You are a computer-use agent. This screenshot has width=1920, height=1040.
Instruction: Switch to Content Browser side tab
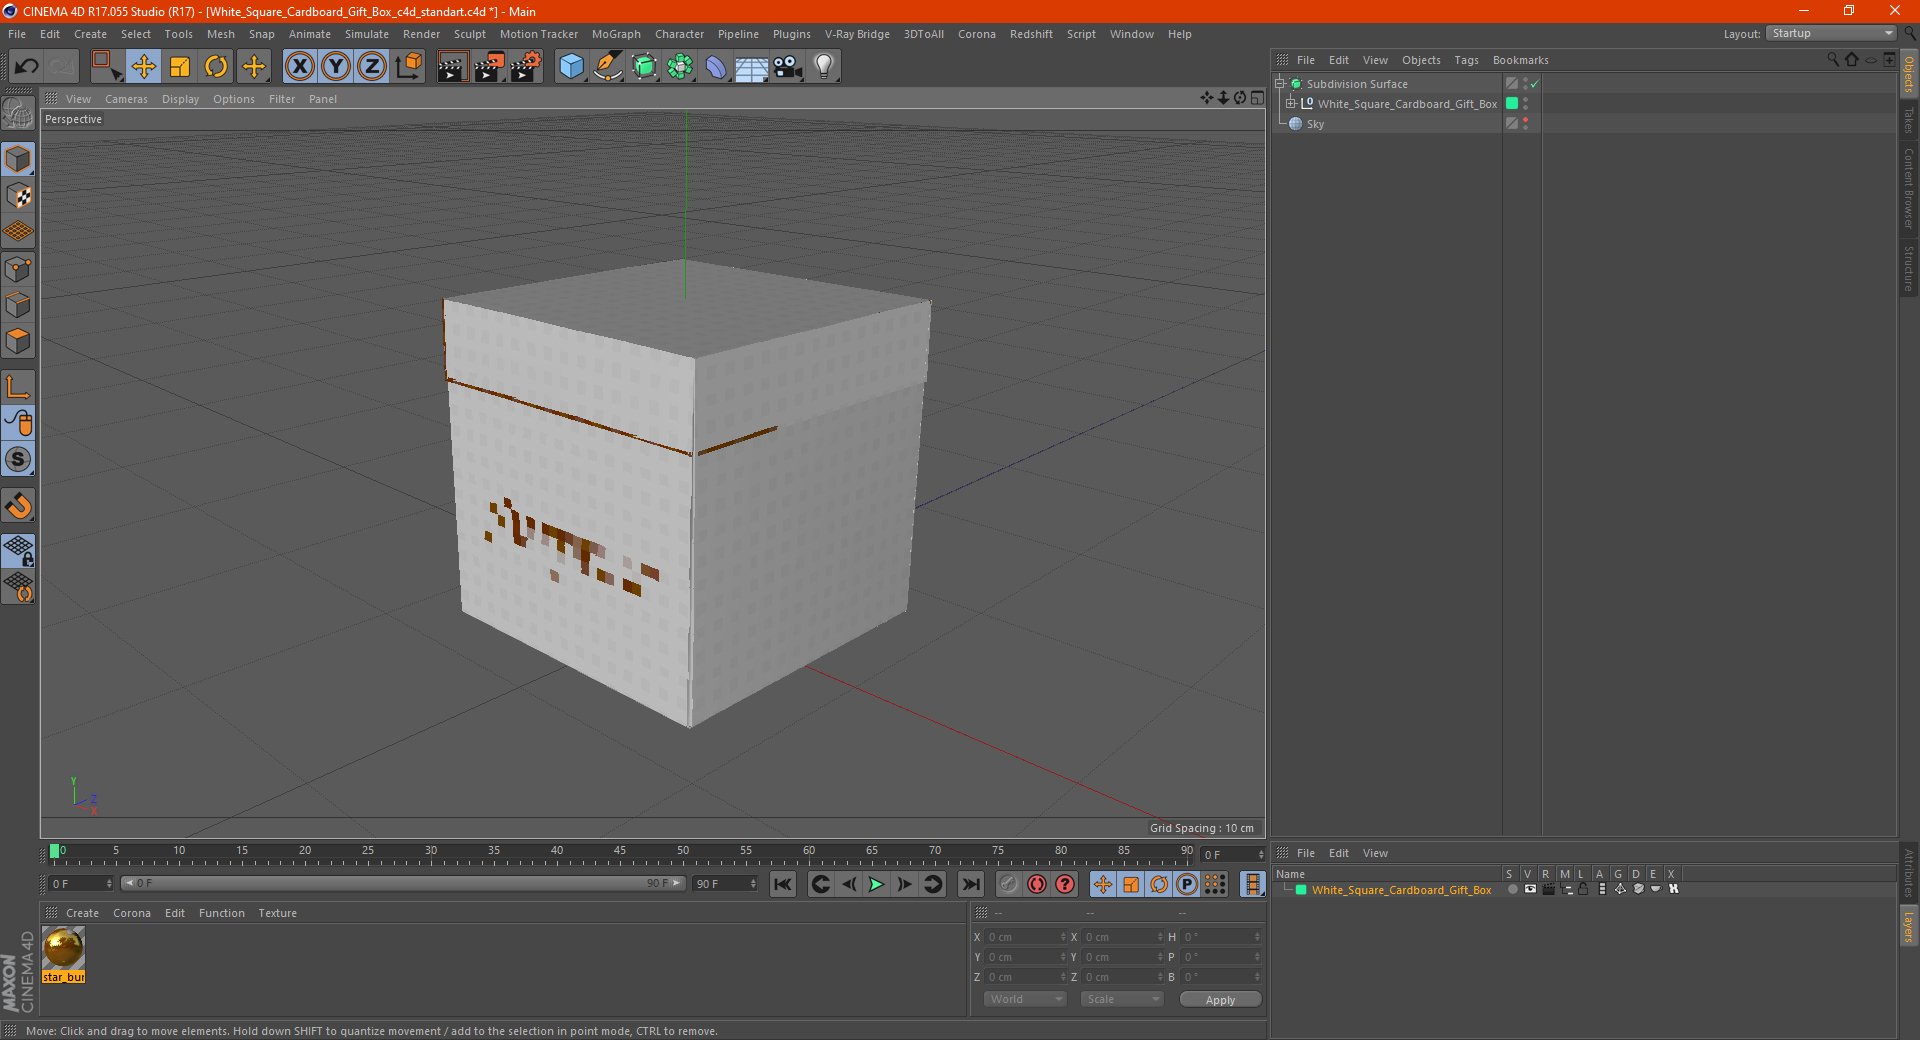pos(1908,188)
